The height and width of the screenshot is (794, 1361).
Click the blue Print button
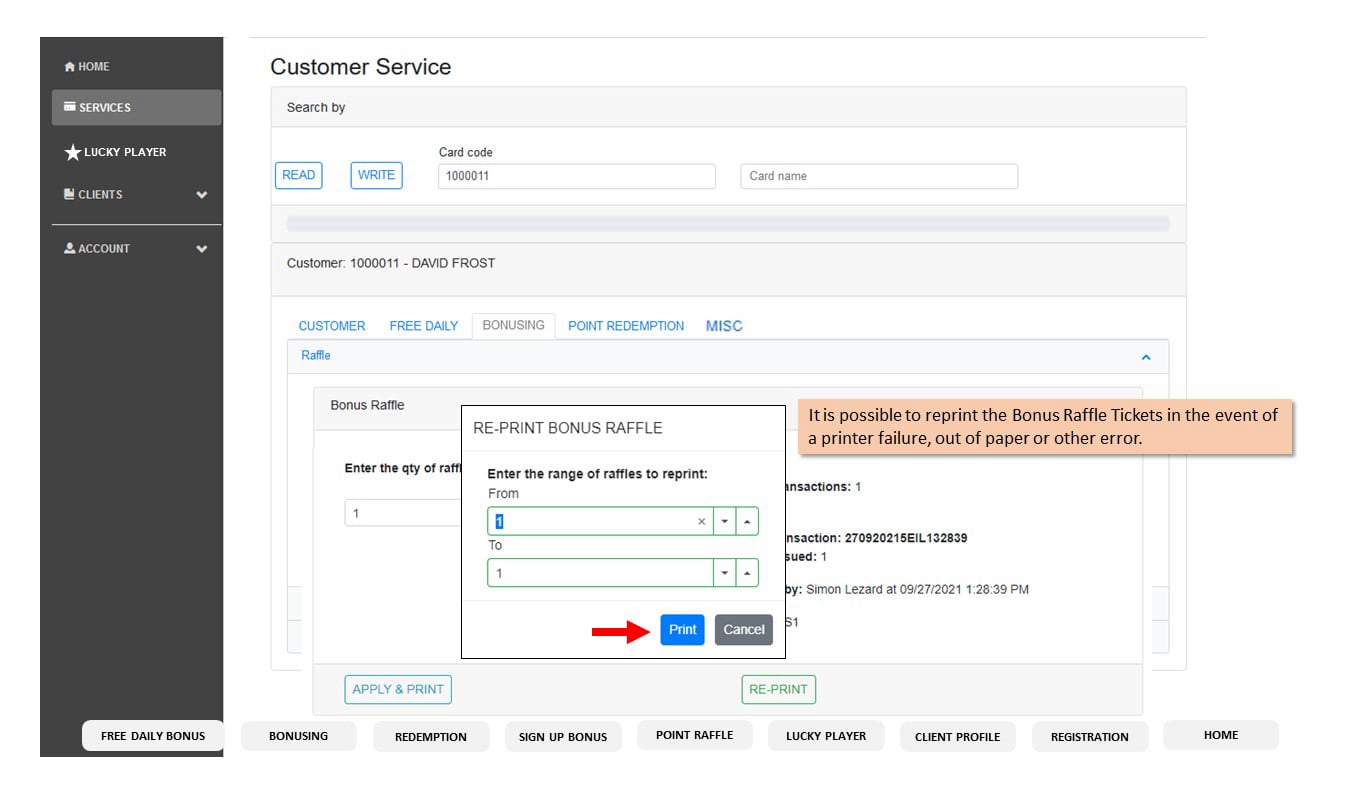pyautogui.click(x=682, y=630)
